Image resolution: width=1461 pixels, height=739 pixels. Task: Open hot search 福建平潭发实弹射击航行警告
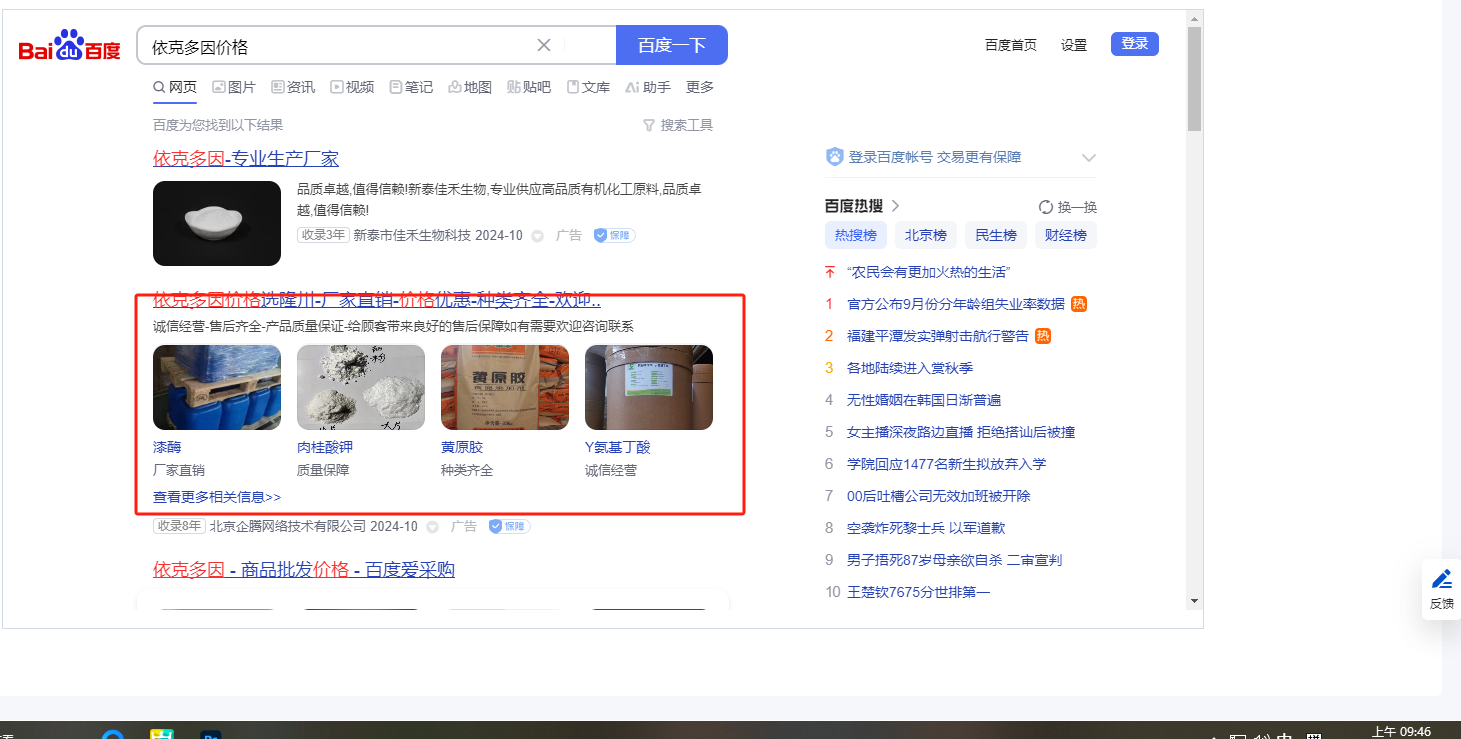[x=938, y=336]
